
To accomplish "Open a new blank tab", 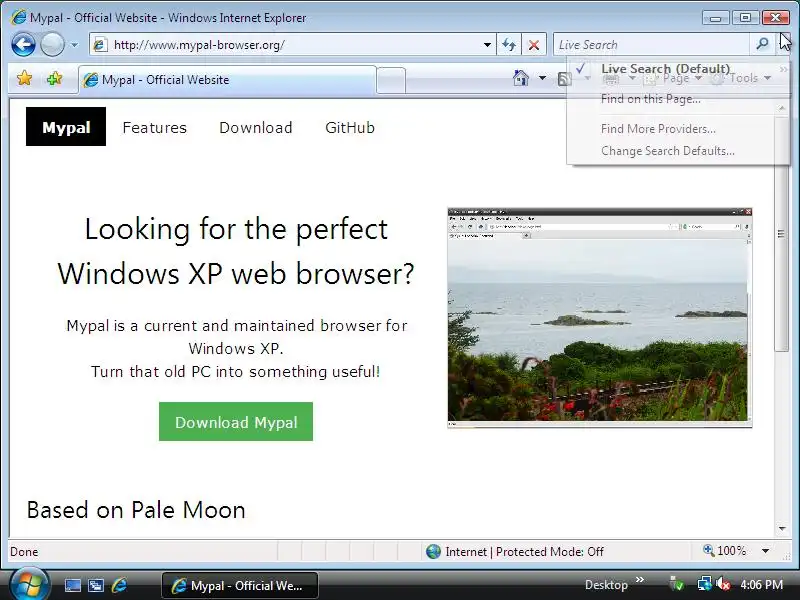I will [x=391, y=81].
